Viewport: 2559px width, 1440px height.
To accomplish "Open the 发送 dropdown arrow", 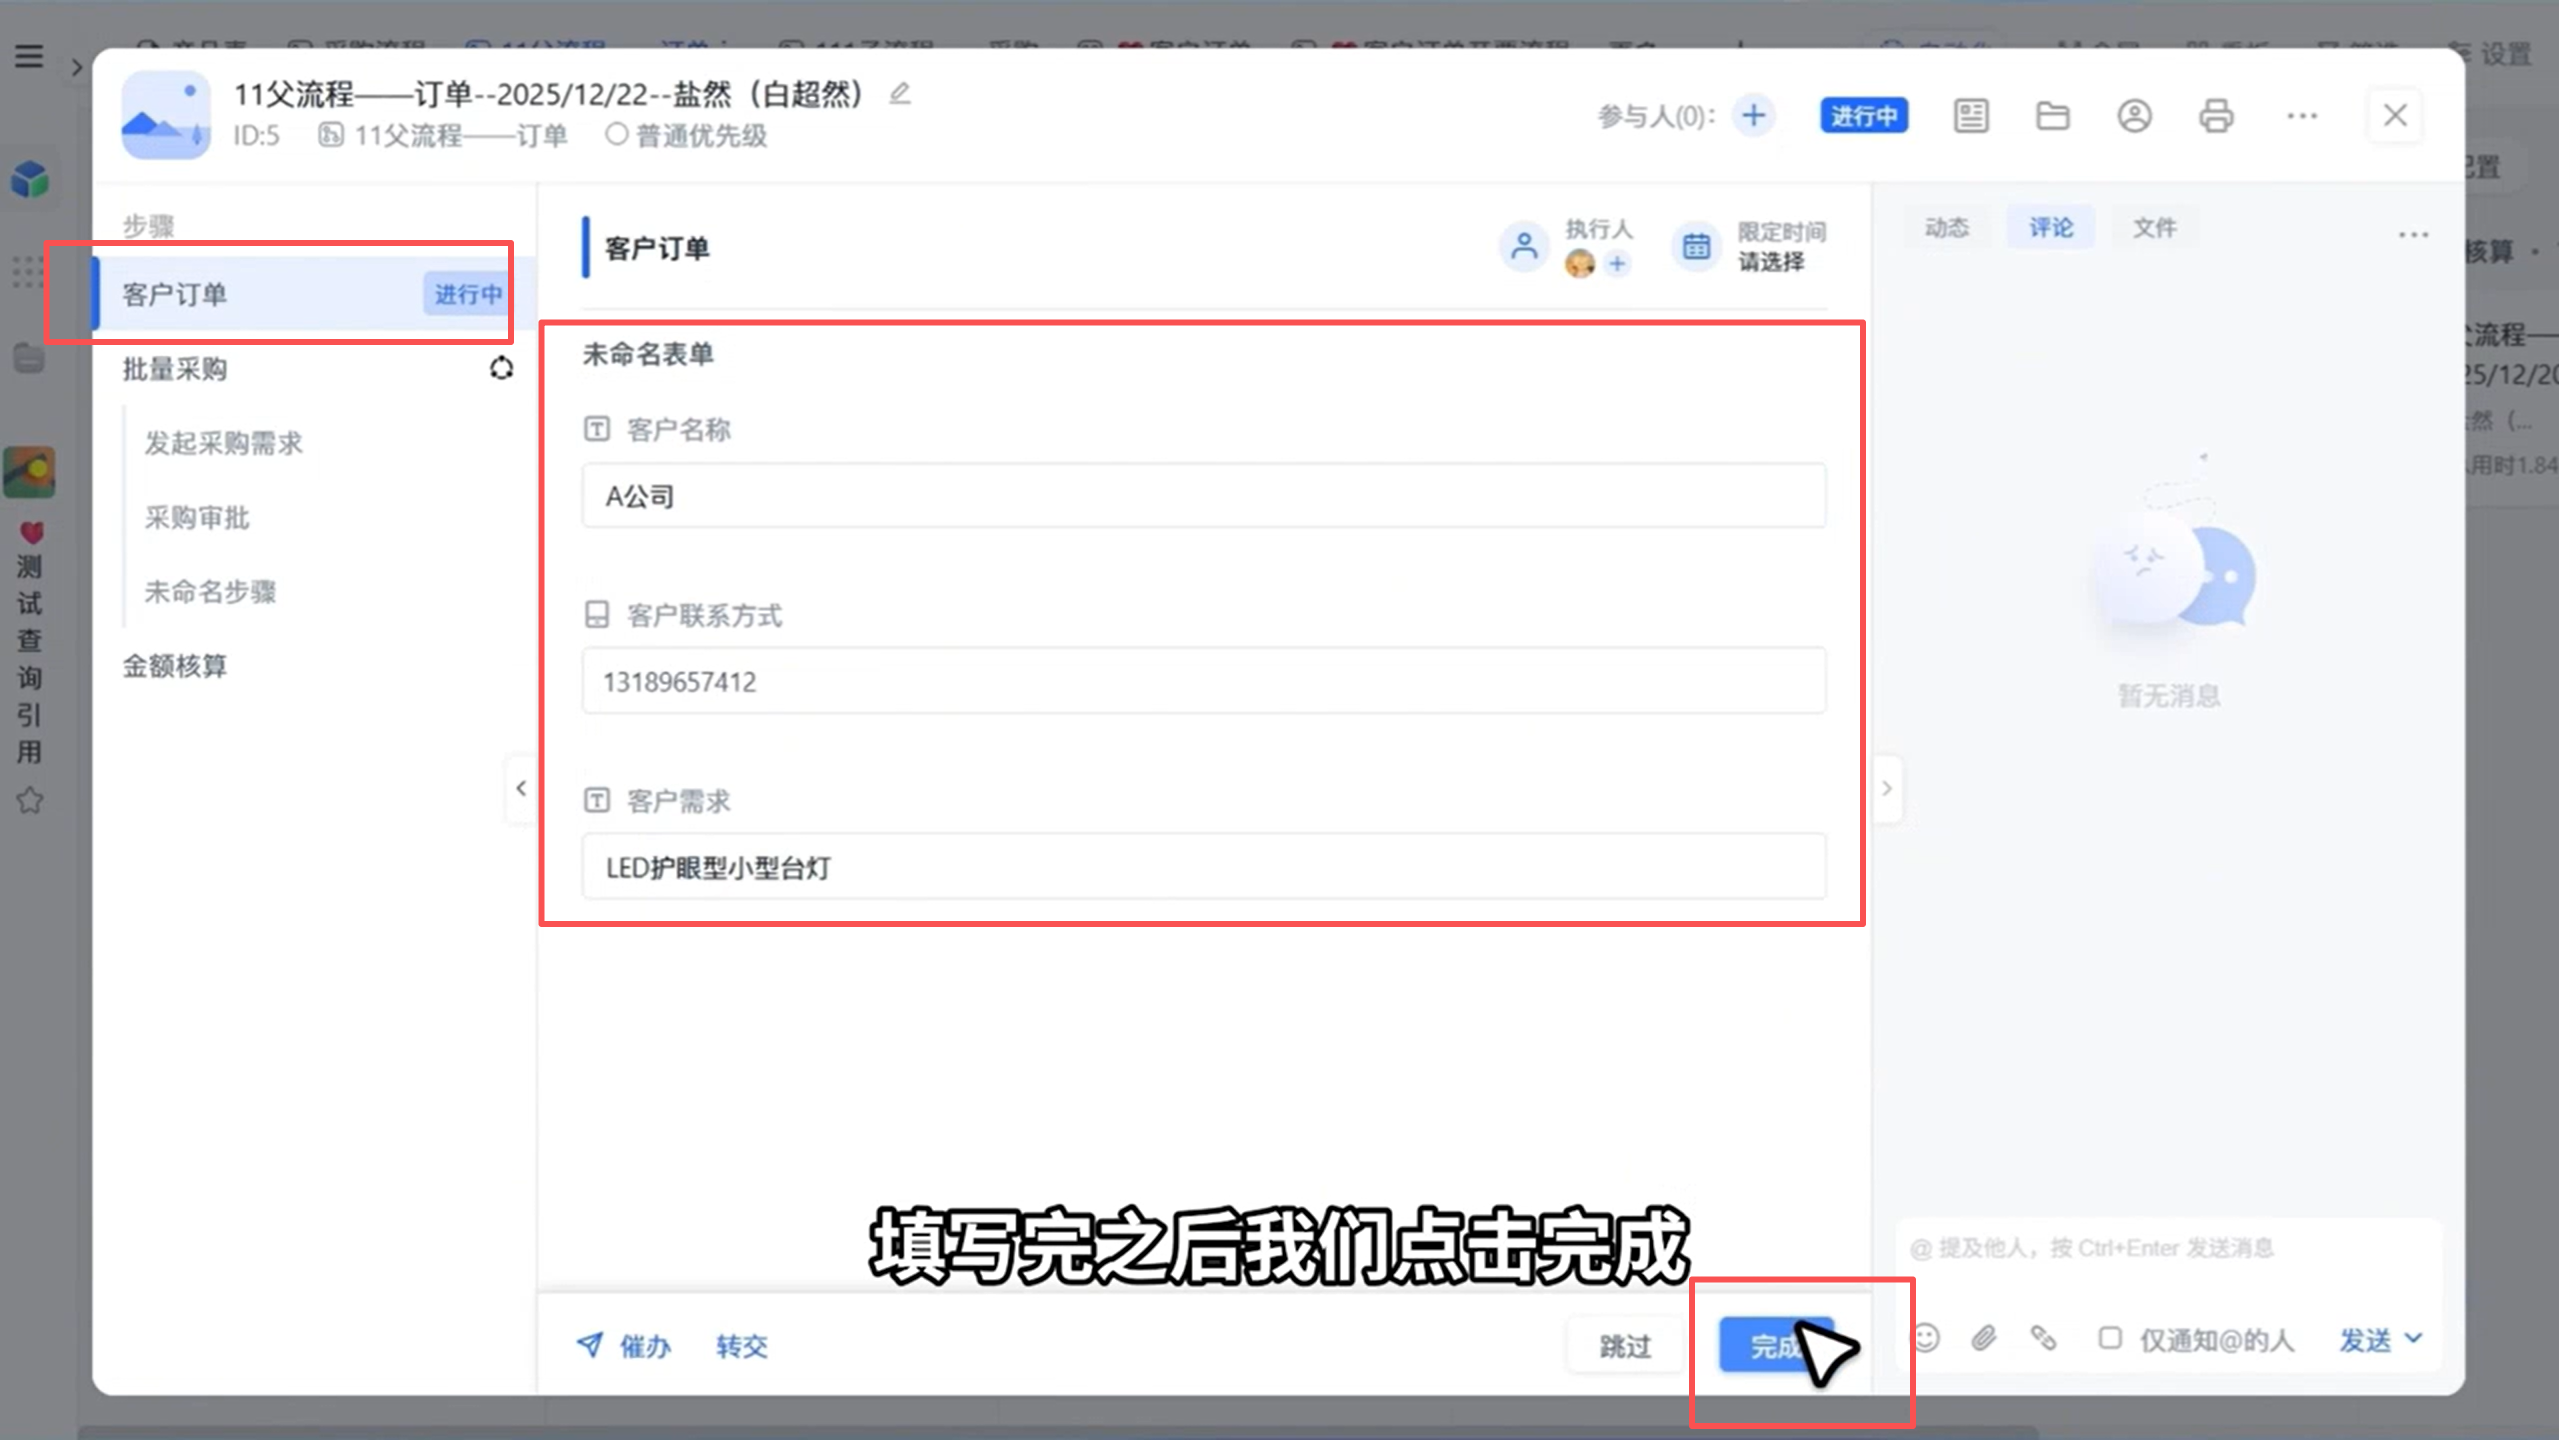I will coord(2414,1338).
